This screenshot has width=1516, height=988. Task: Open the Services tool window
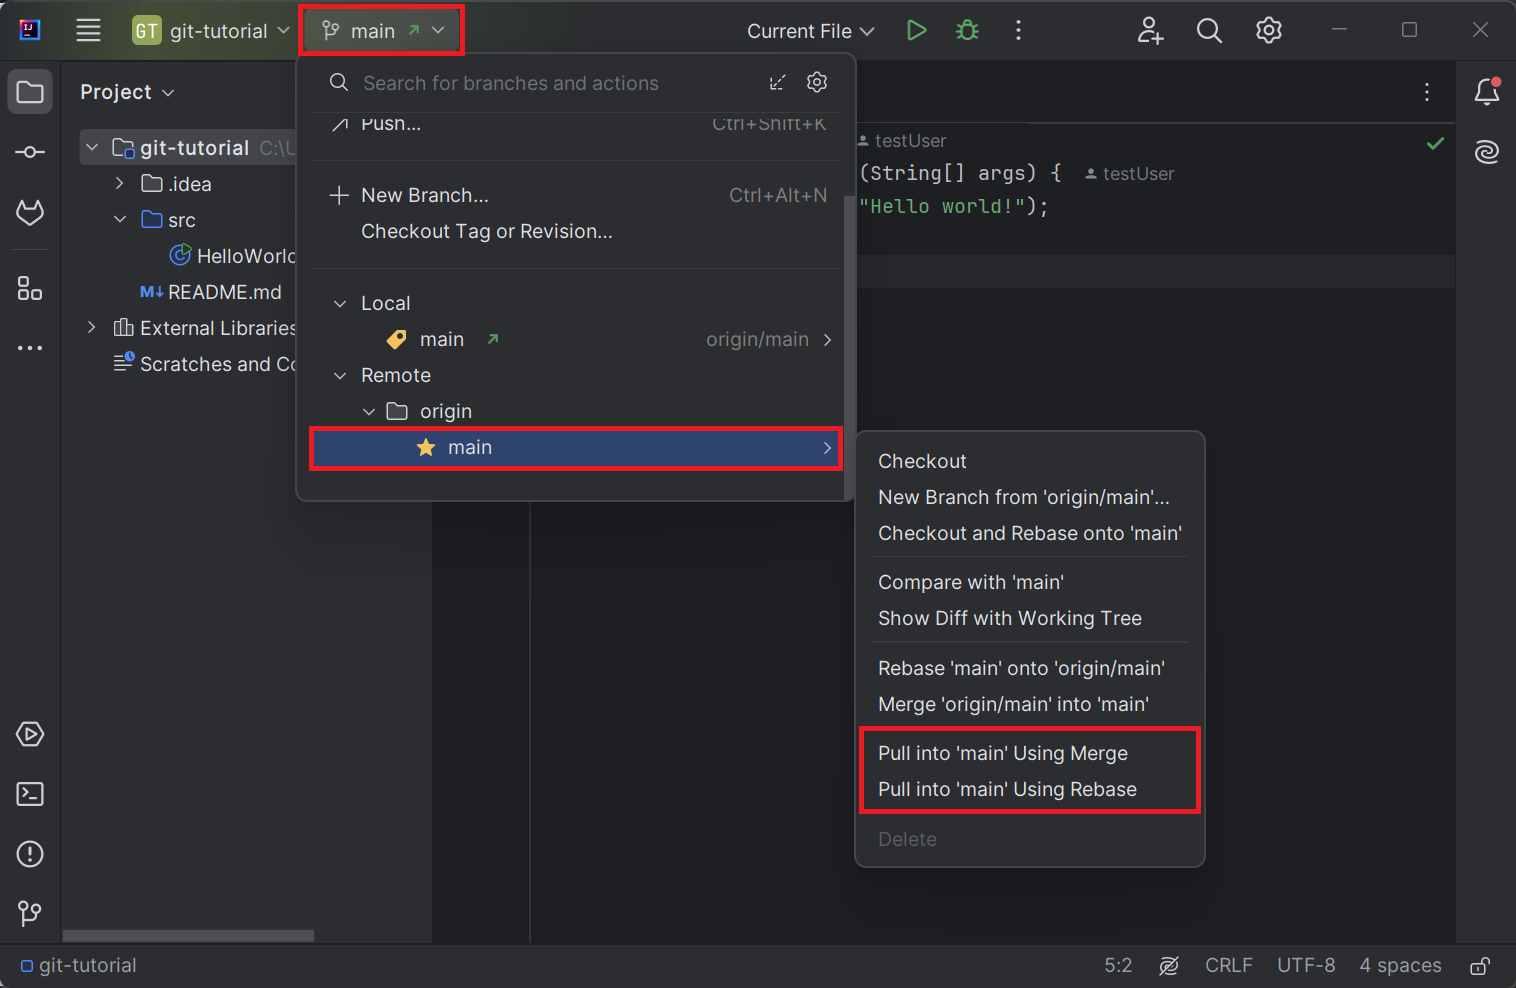point(30,734)
